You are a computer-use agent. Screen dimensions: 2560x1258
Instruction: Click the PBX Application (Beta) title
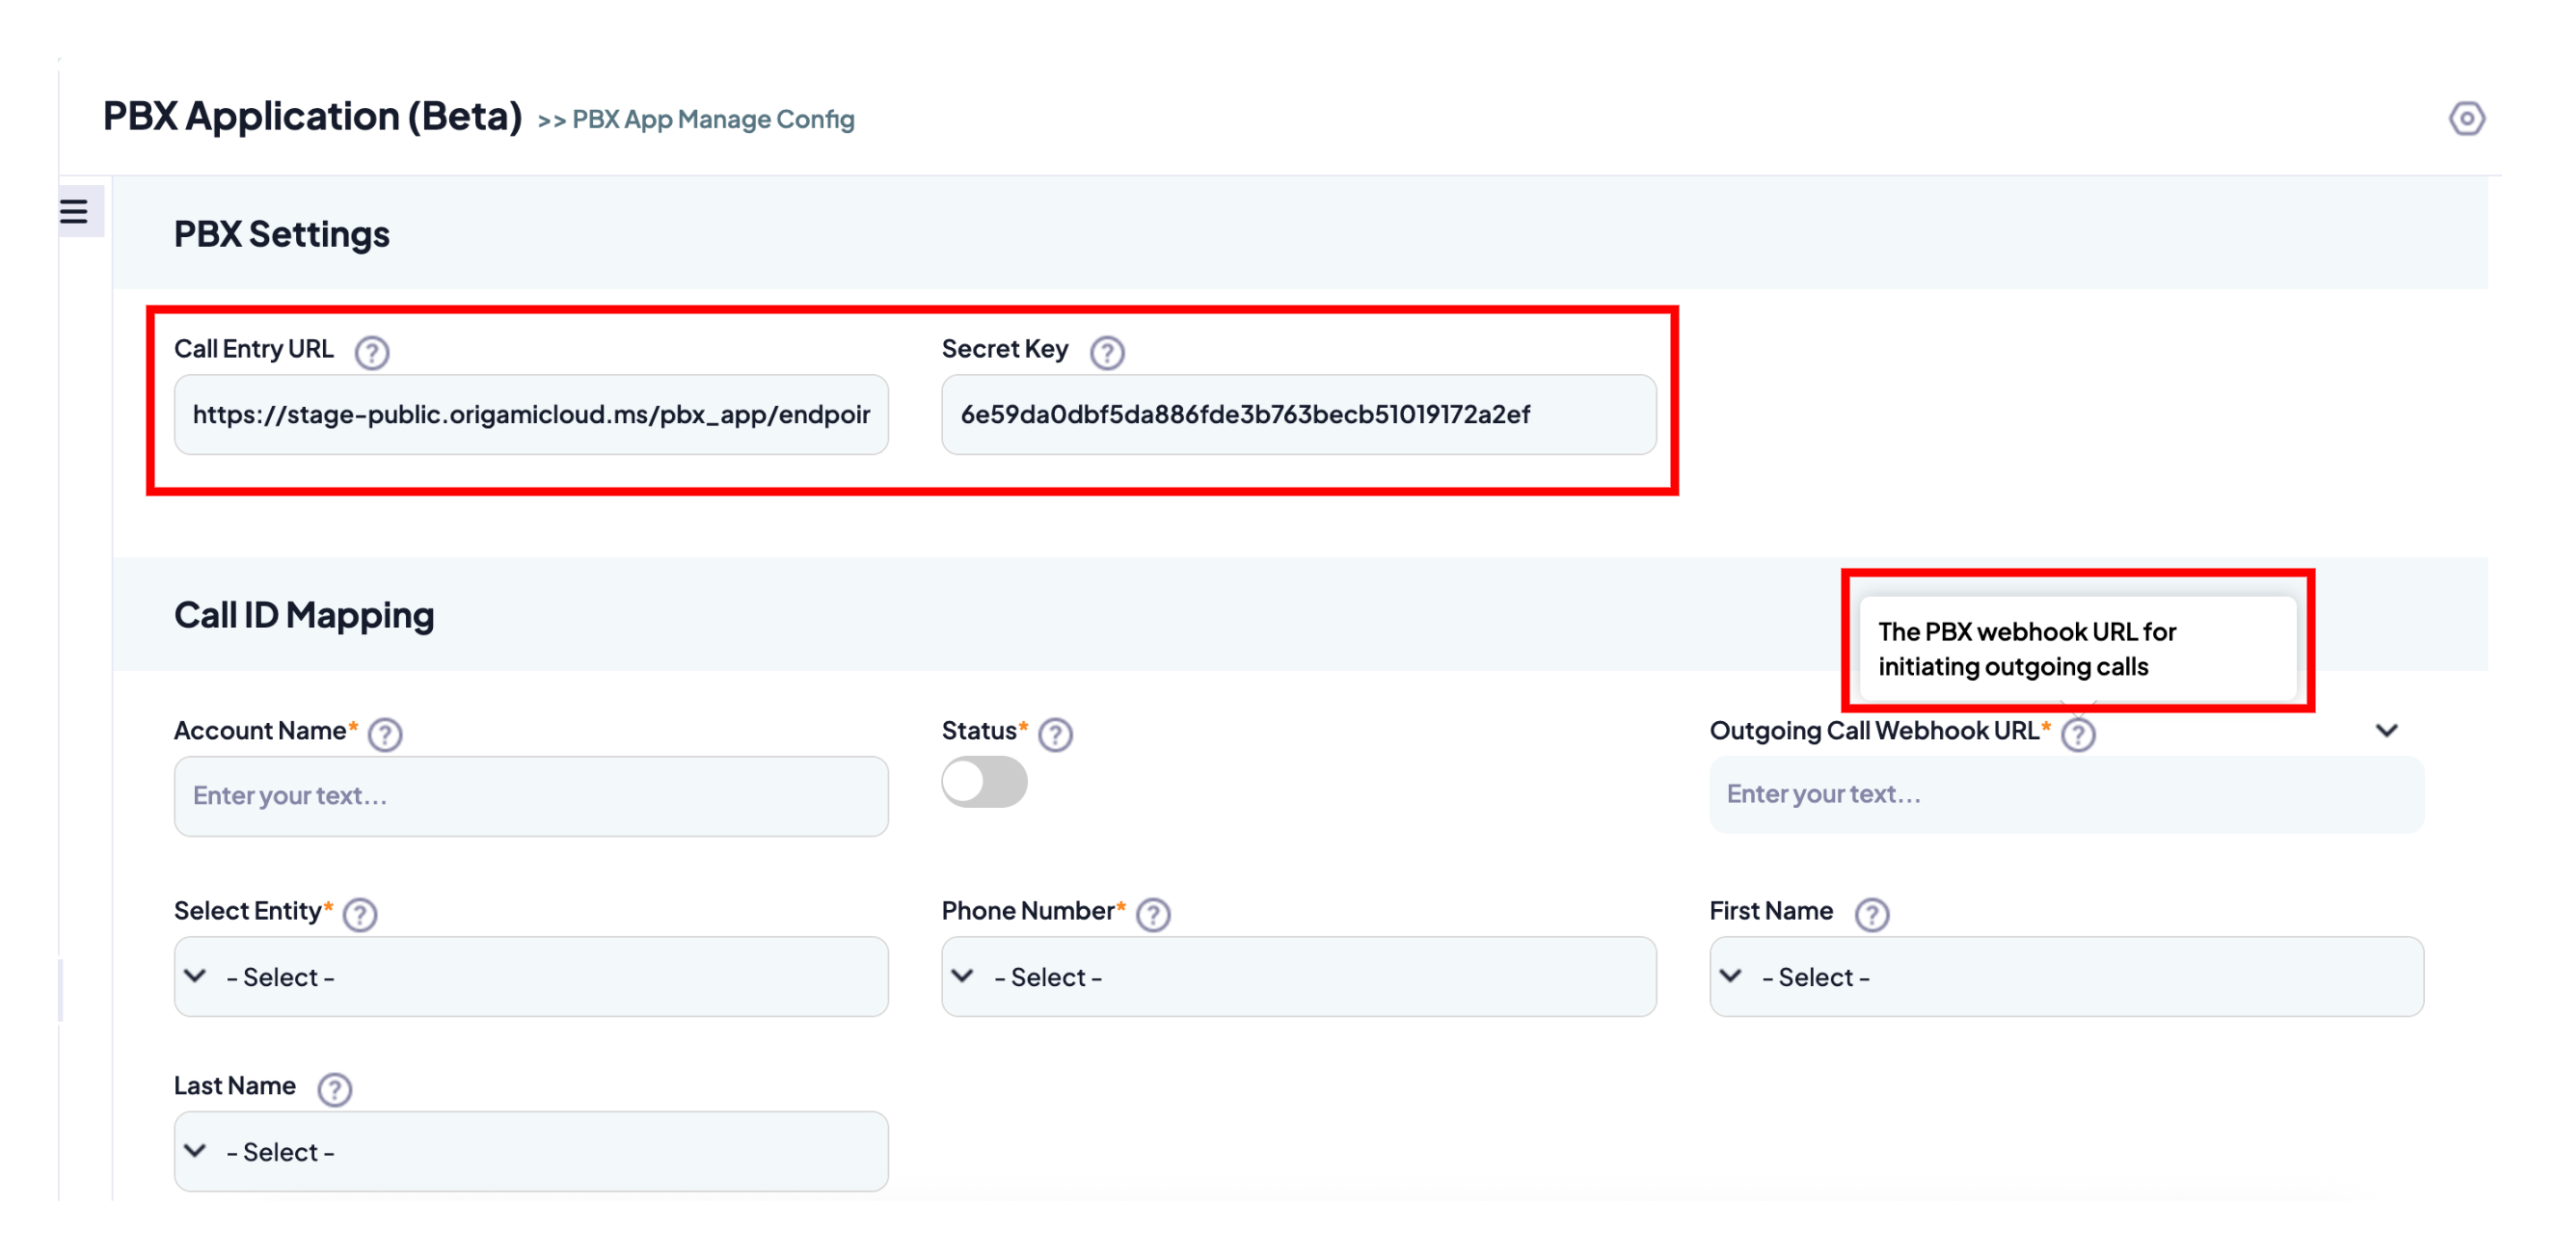point(312,116)
